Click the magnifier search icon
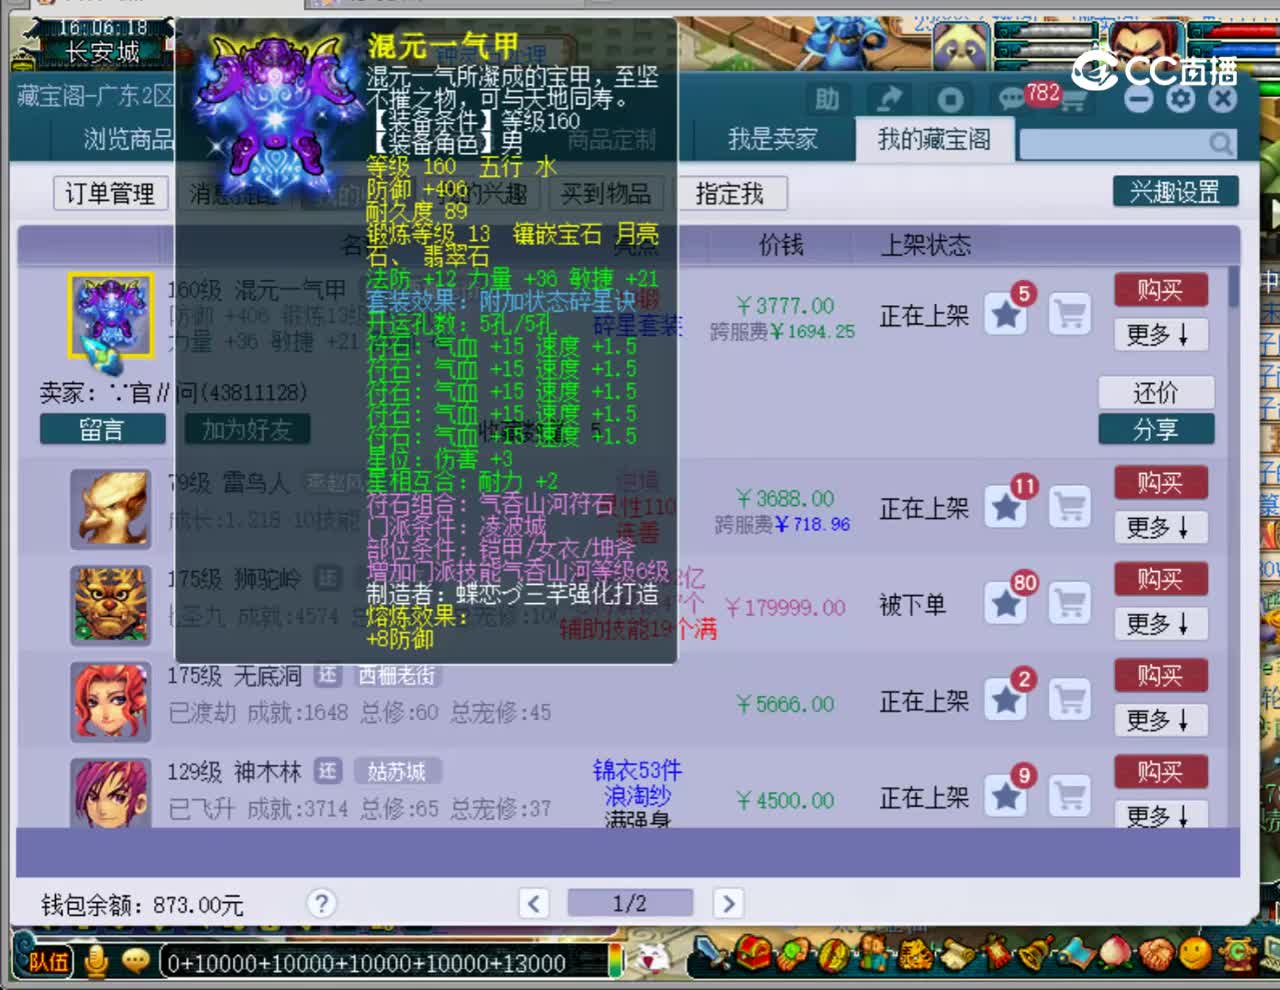 point(1221,144)
